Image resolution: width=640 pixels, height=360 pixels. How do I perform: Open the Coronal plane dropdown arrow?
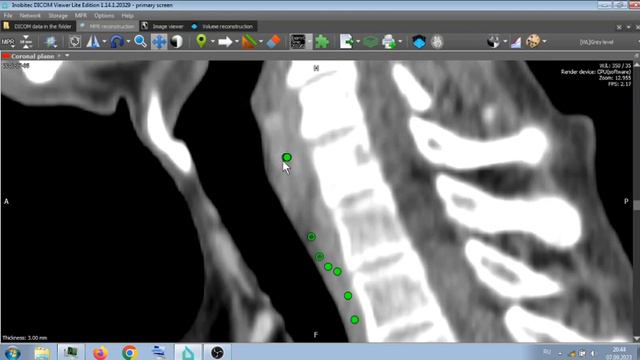pos(67,56)
